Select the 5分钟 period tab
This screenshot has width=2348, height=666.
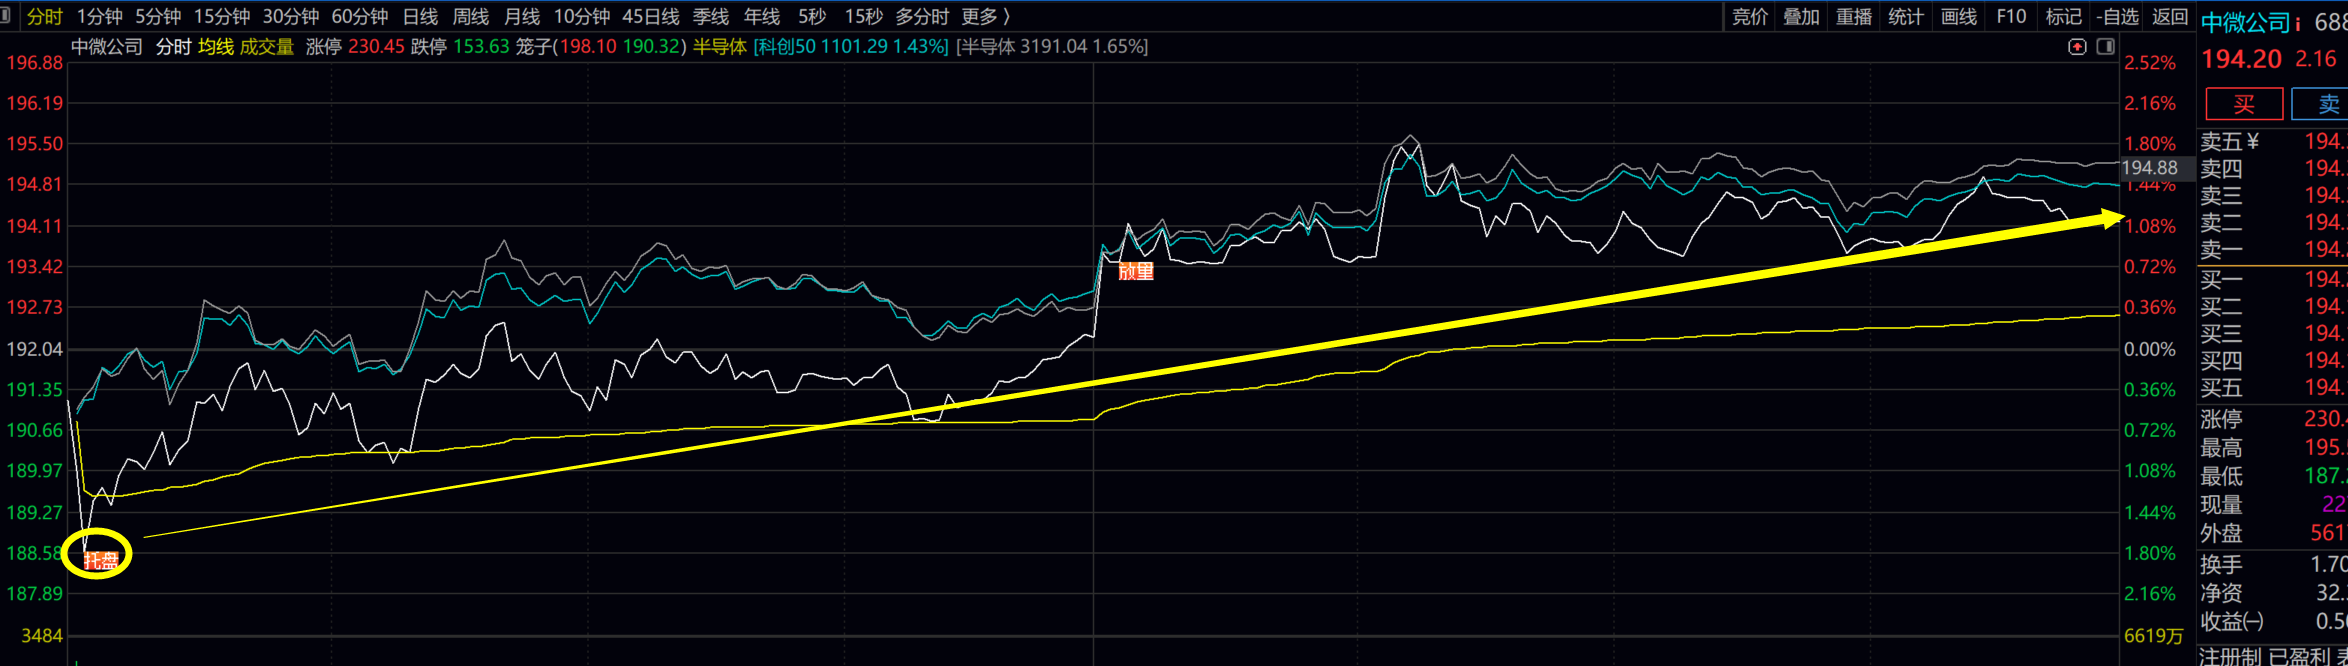(158, 17)
